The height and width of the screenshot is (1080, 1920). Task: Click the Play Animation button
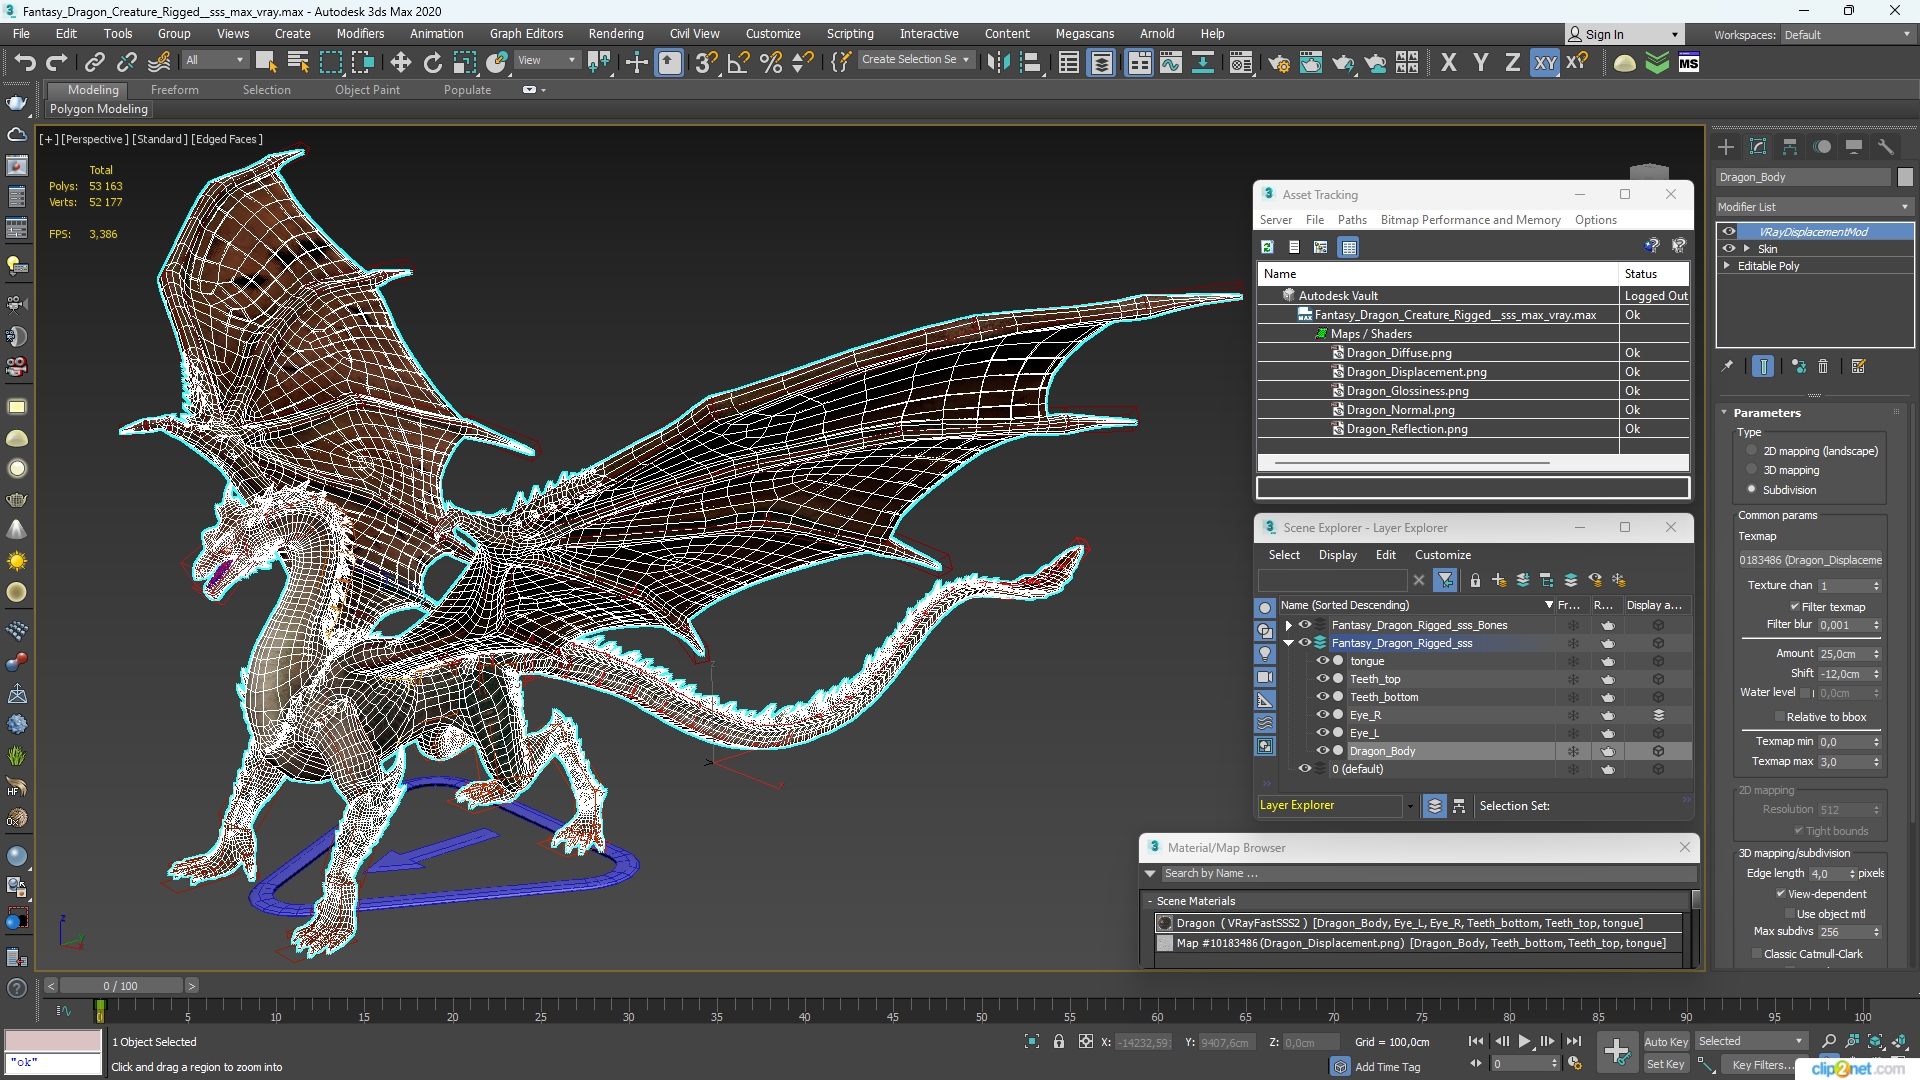point(1524,1041)
